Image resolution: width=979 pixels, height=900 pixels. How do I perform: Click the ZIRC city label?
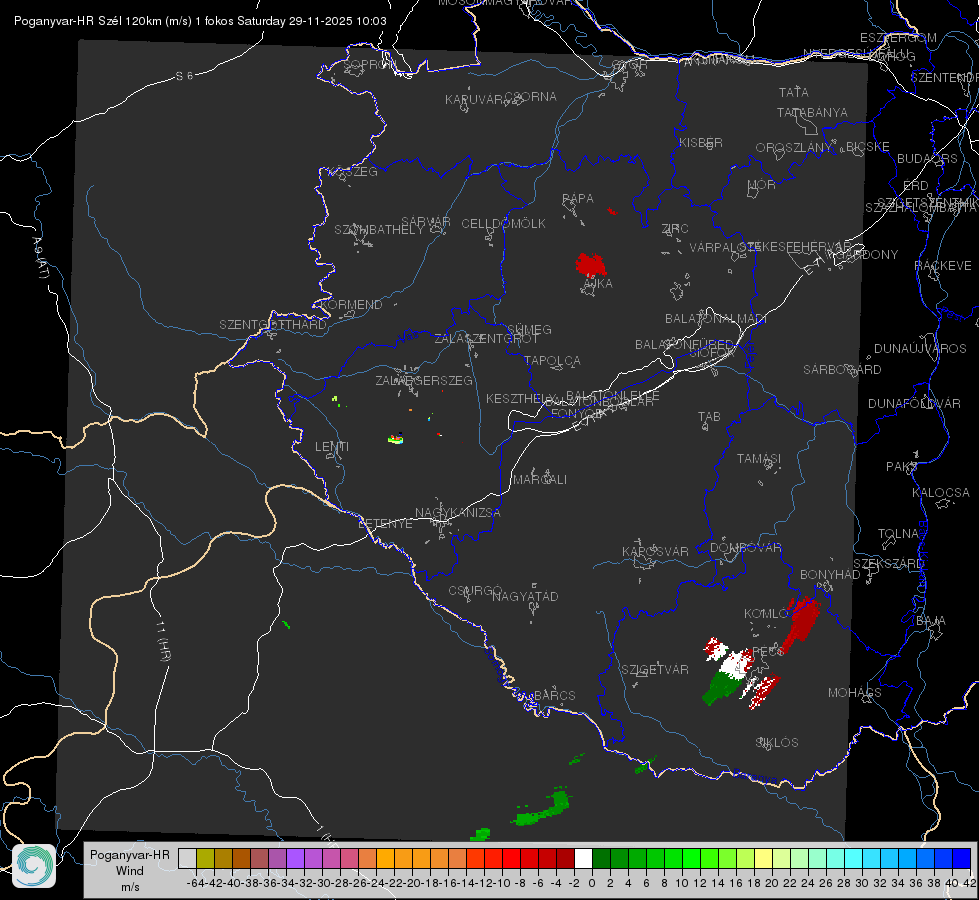[x=675, y=228]
